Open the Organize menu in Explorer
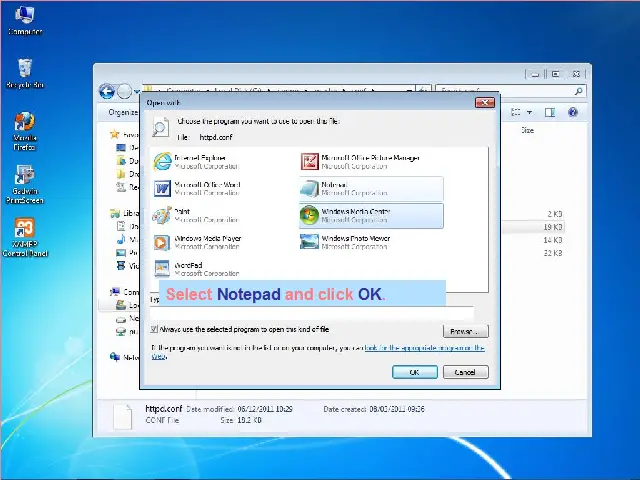The image size is (640, 480). (x=123, y=112)
